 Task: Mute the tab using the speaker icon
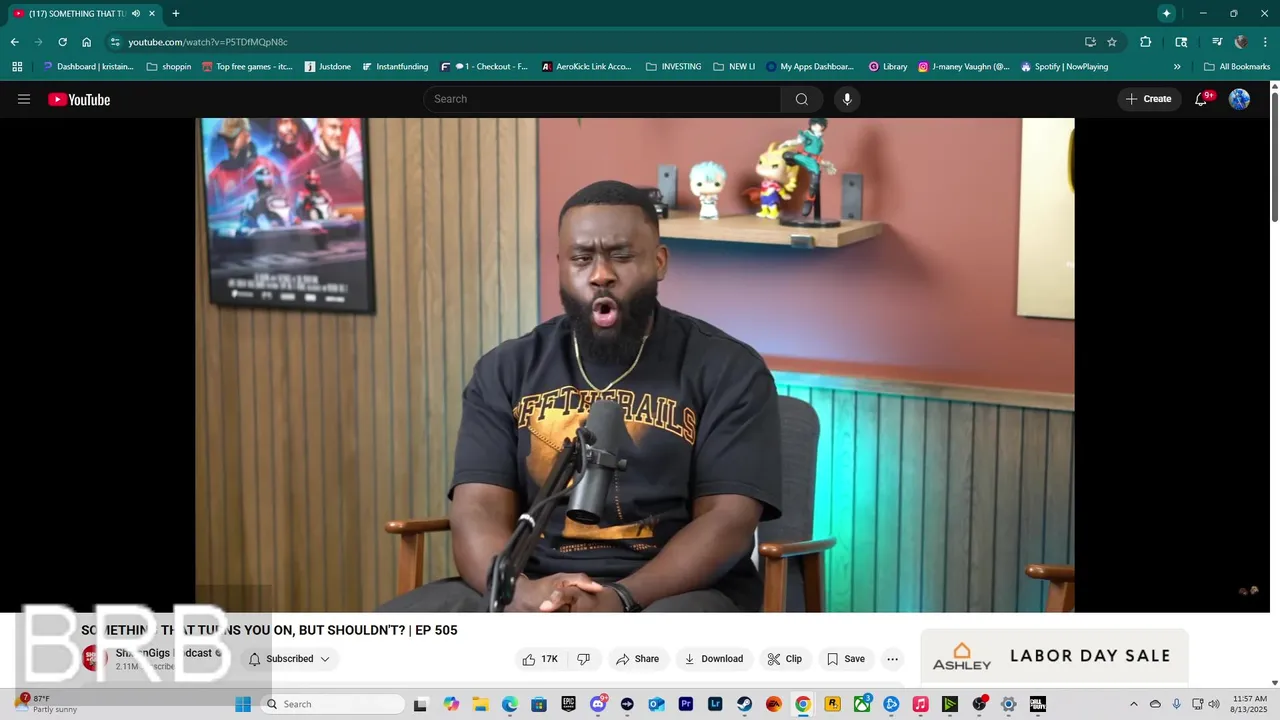click(x=136, y=14)
